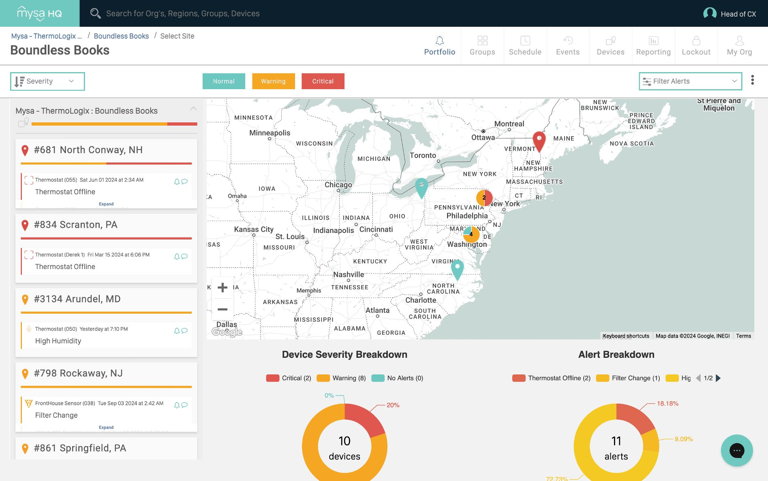Click the search for Orgs, Regions, Groups field
Image resolution: width=768 pixels, height=481 pixels.
(x=183, y=14)
